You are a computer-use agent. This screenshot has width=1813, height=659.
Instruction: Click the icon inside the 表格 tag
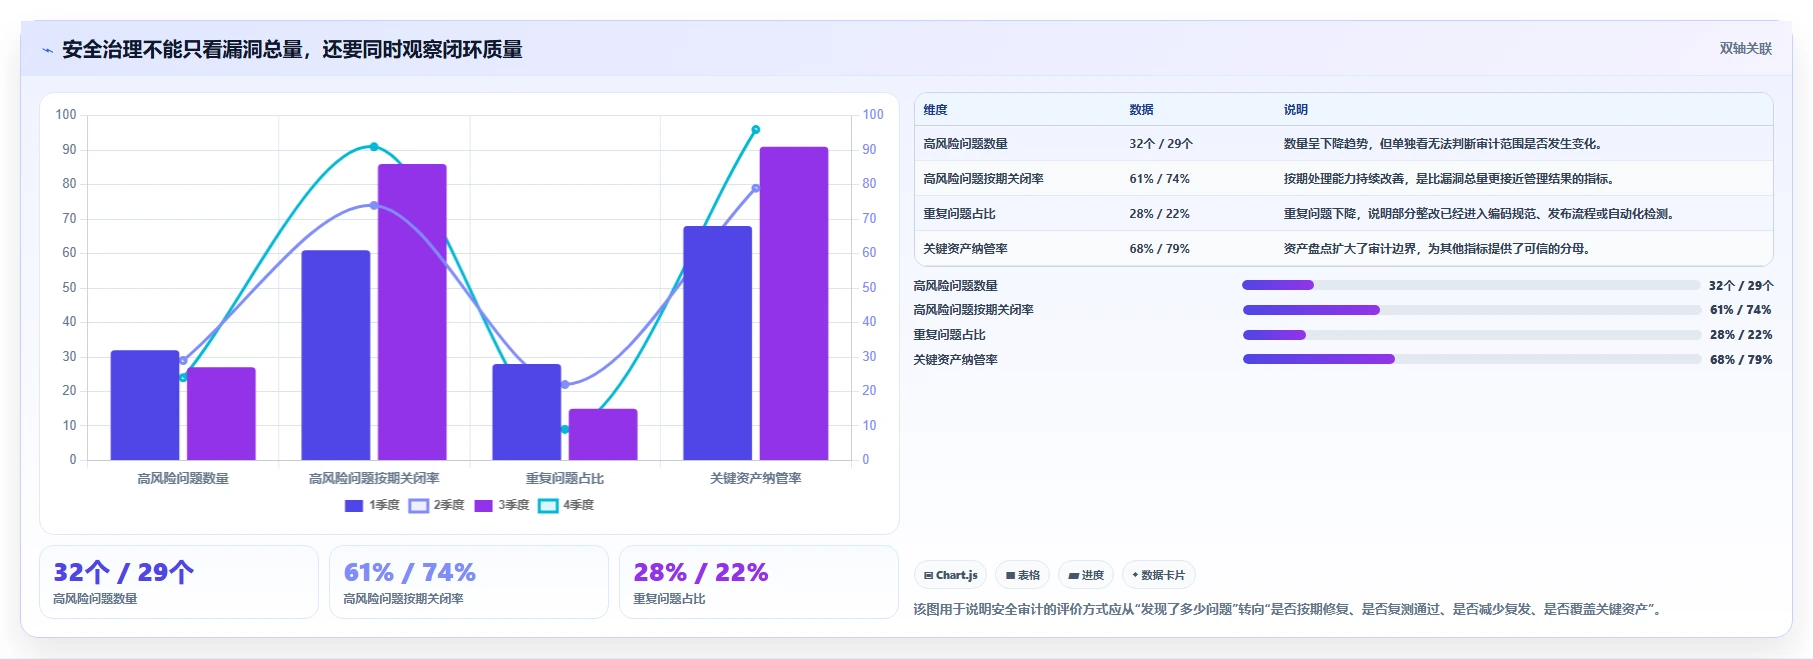point(1010,575)
